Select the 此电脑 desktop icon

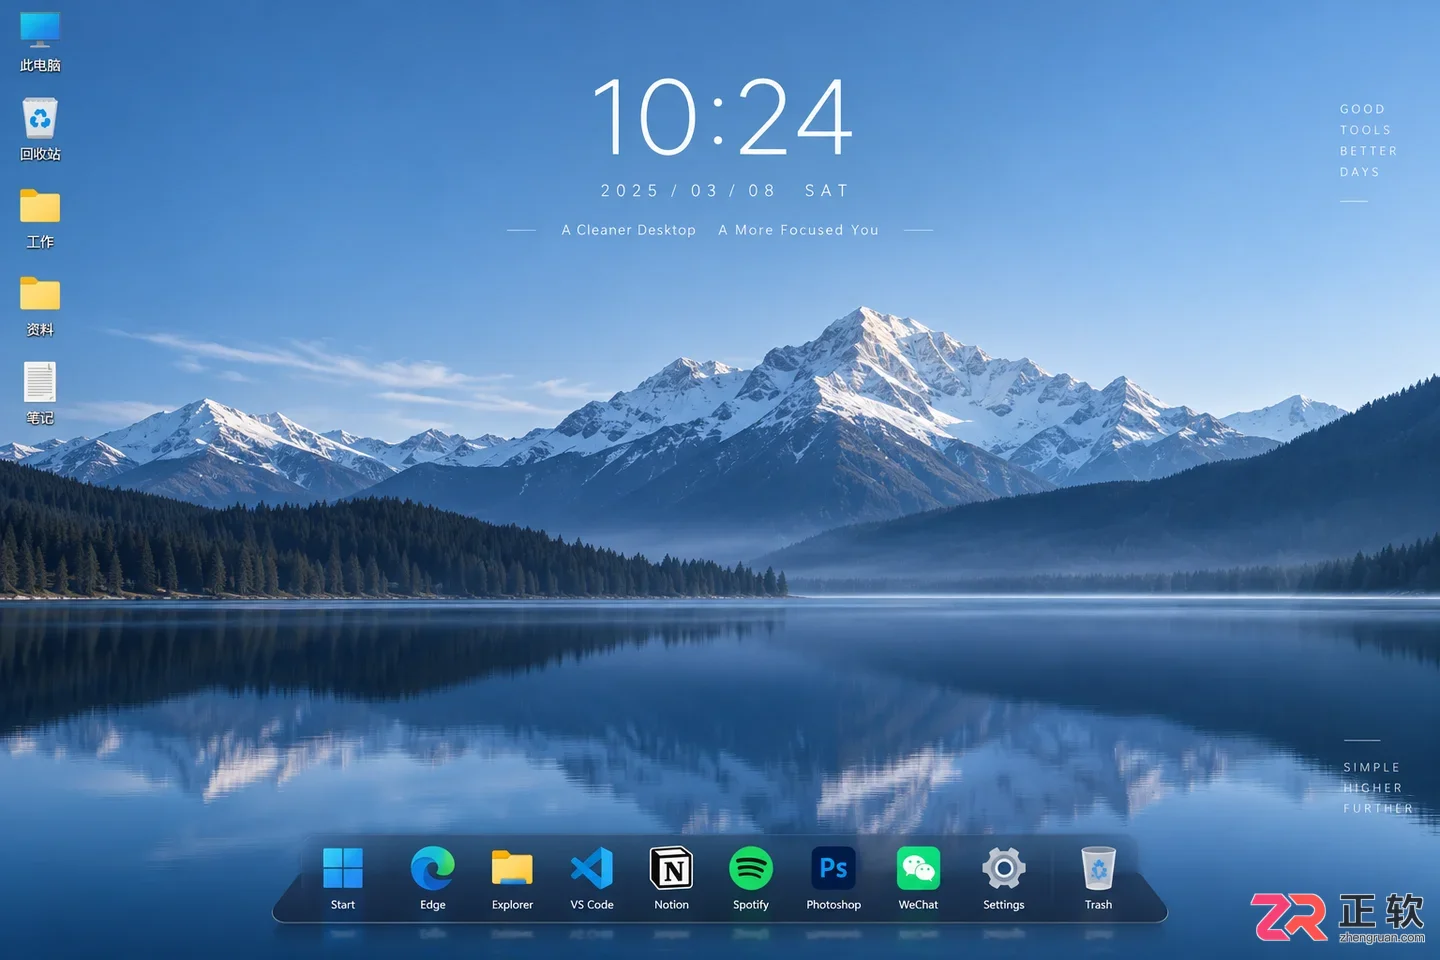coord(40,42)
